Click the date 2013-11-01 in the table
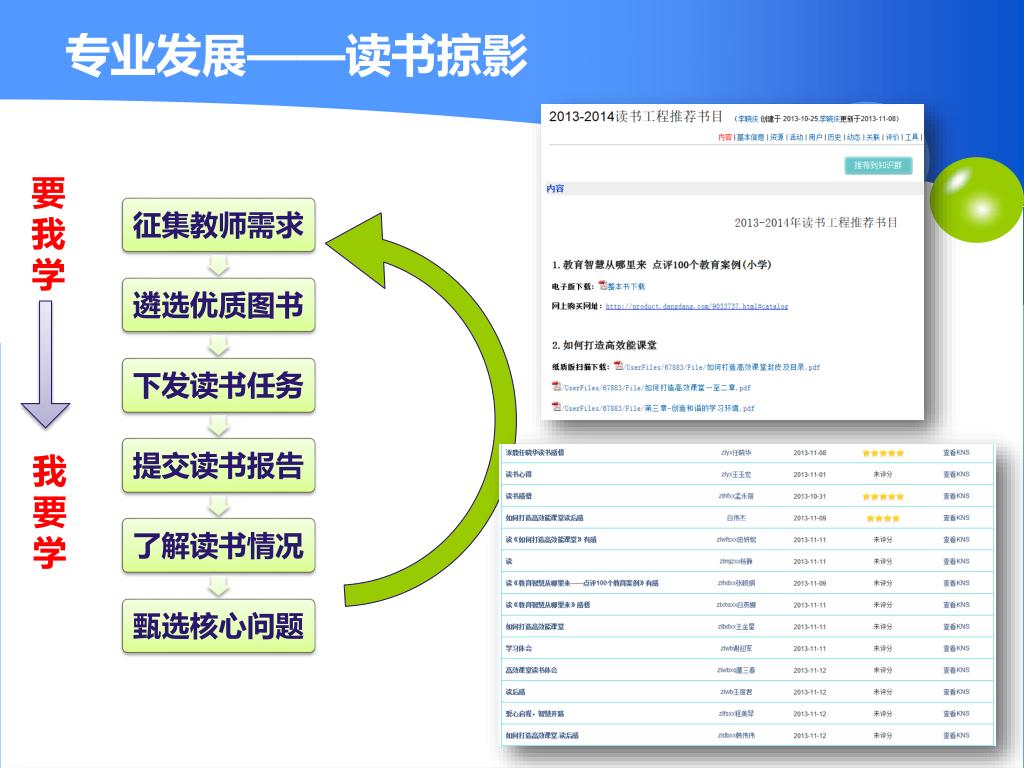1024x768 pixels. tap(810, 474)
